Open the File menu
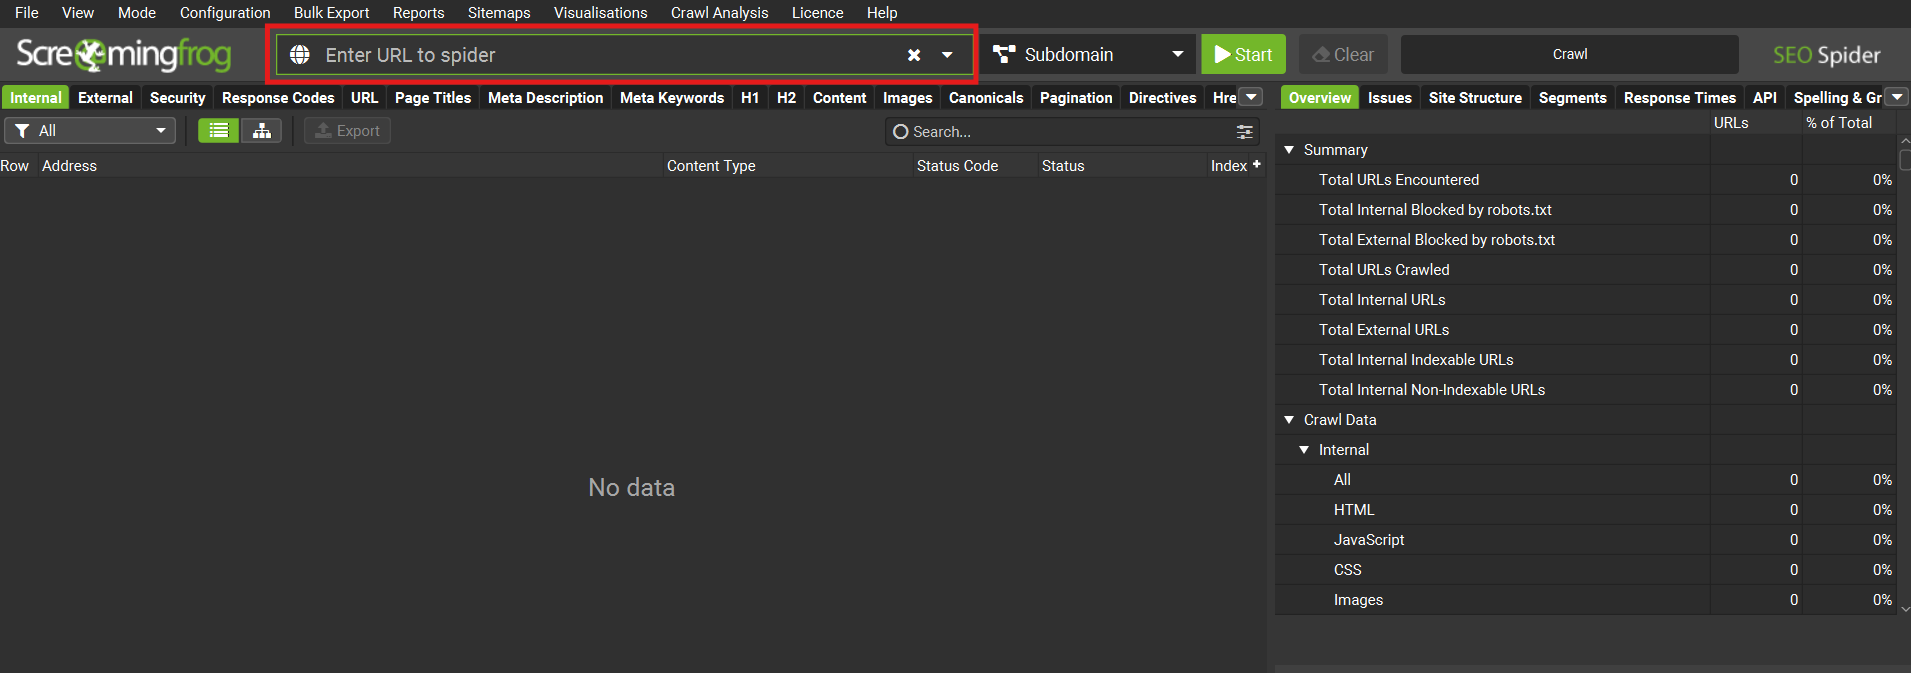Screen dimensions: 1911x673 [27, 13]
